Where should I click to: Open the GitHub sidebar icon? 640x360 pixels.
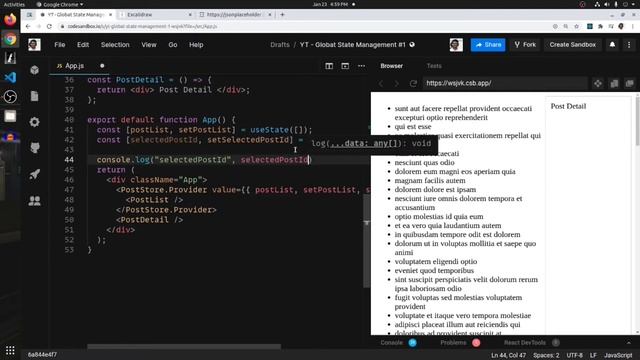point(35,148)
